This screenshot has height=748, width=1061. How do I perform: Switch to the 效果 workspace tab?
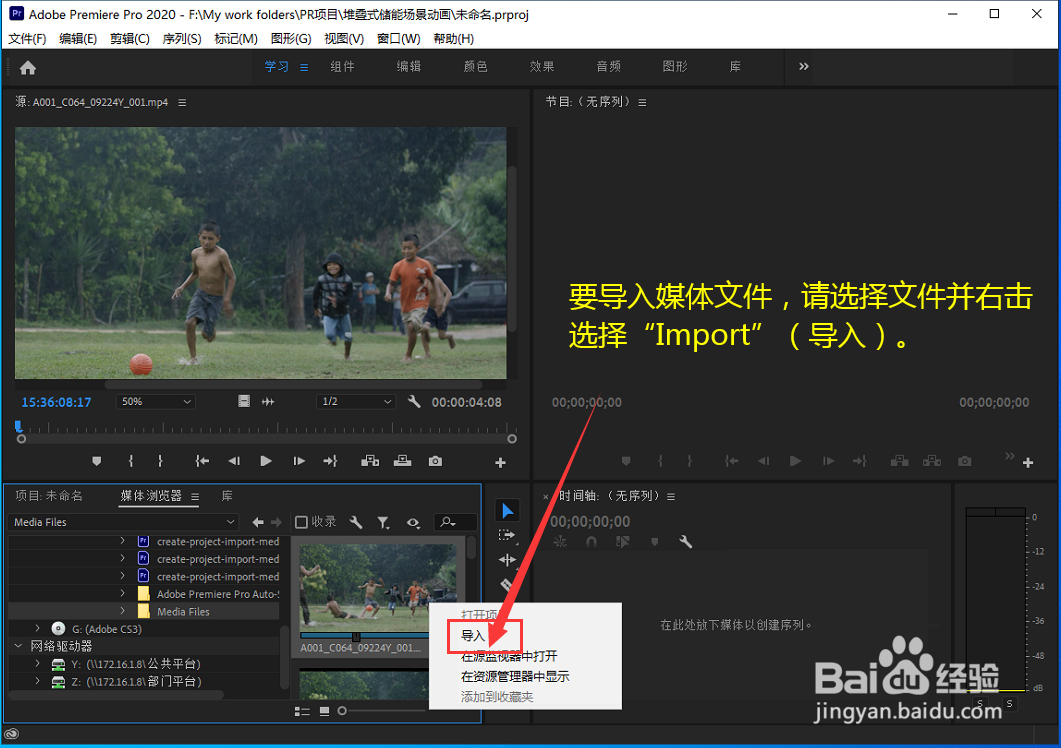pyautogui.click(x=542, y=66)
